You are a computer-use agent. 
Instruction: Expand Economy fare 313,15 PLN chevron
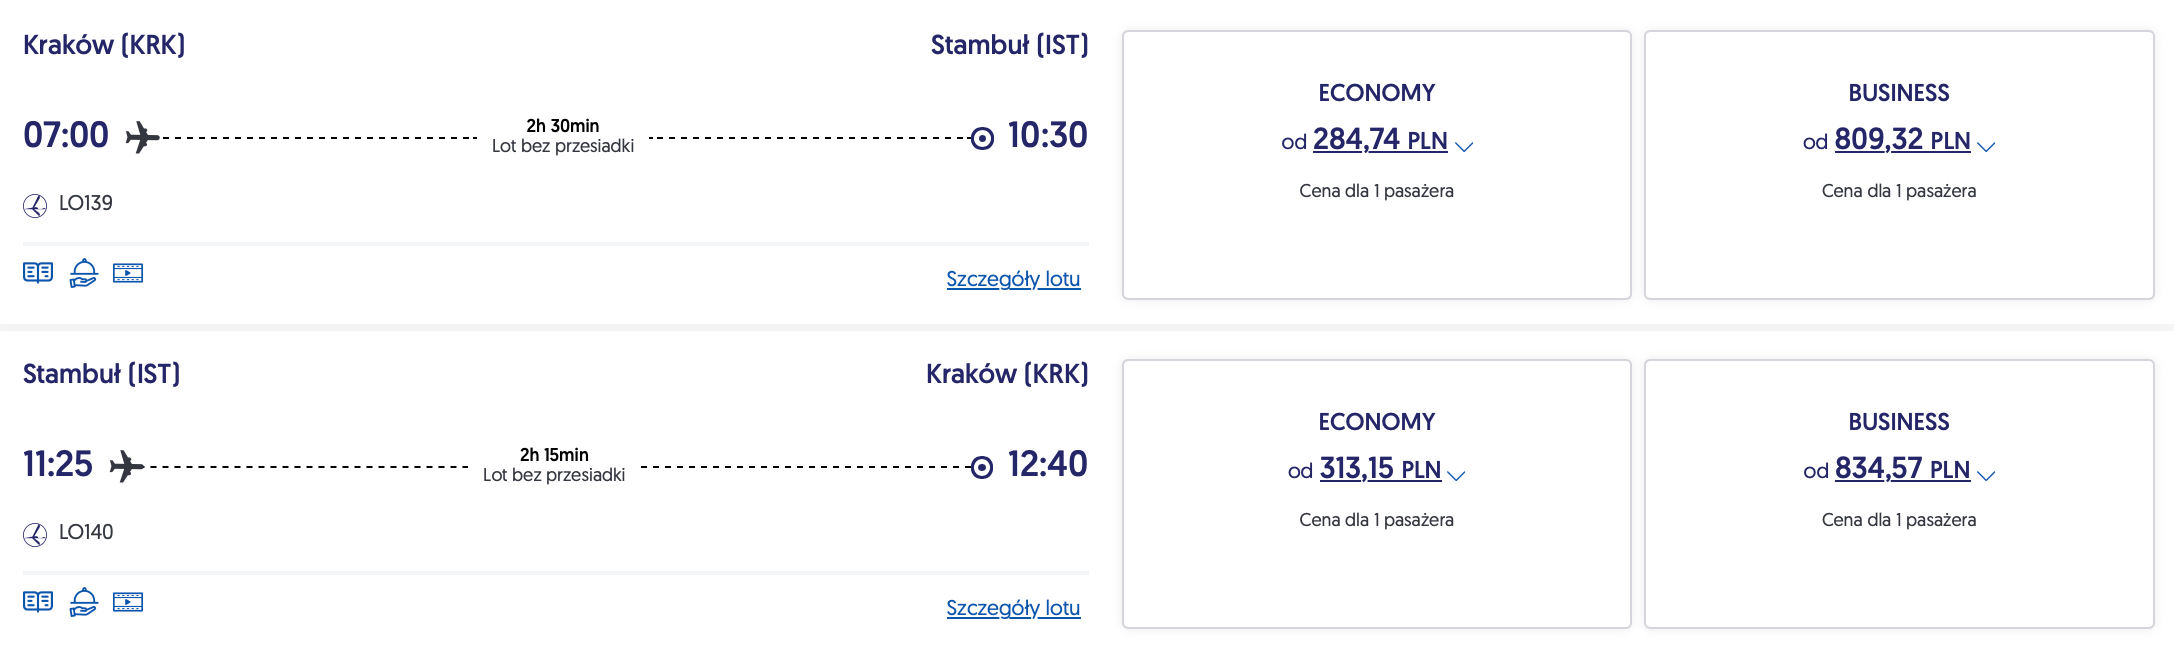click(1456, 475)
